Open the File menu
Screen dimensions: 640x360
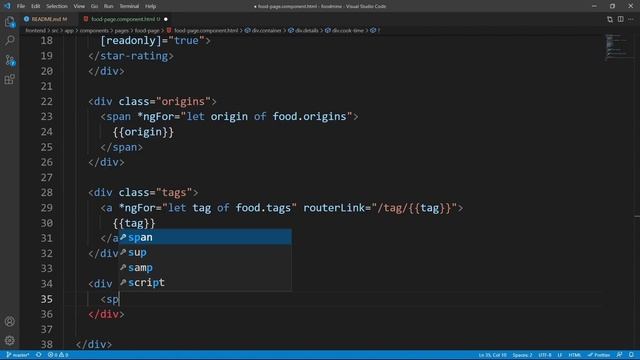[21, 6]
